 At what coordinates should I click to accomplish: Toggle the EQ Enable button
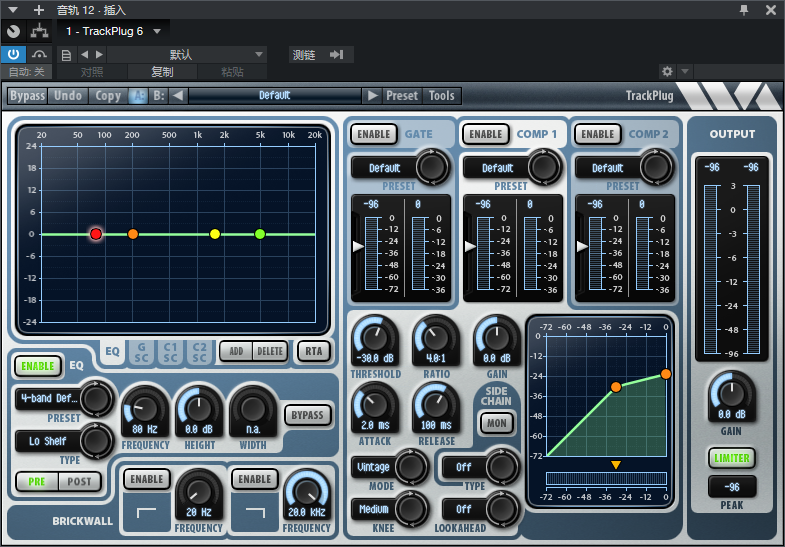38,366
